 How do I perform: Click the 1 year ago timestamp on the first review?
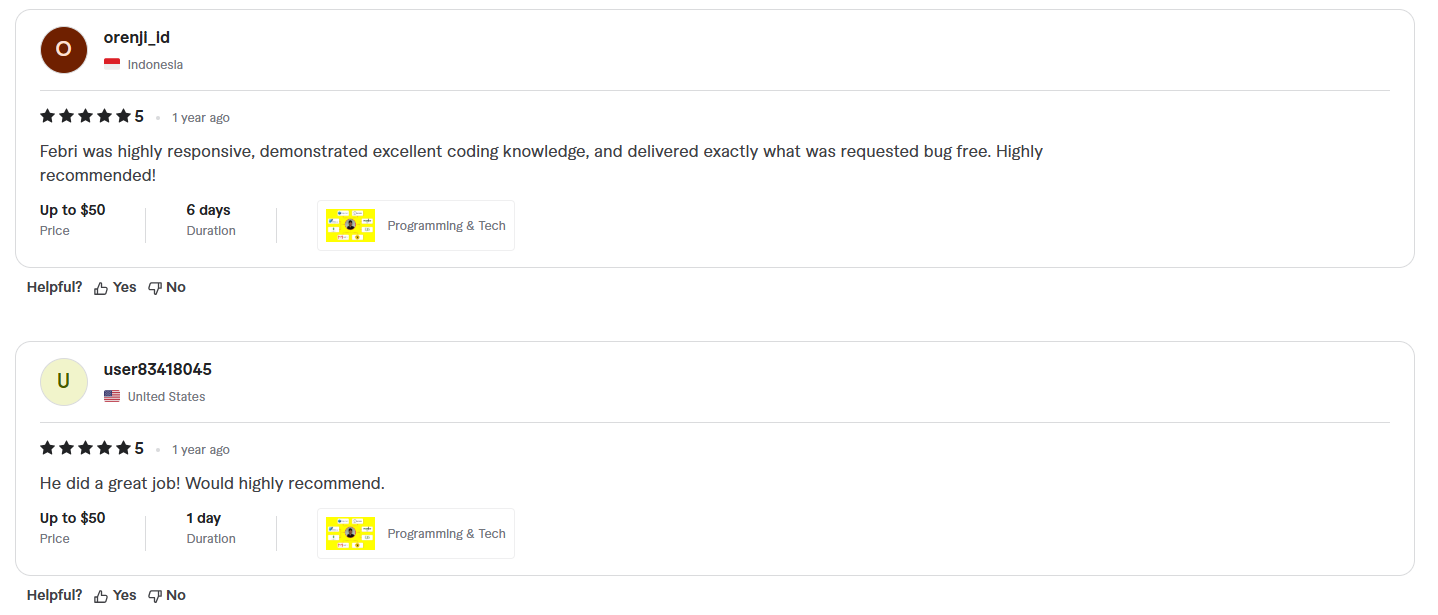200,117
